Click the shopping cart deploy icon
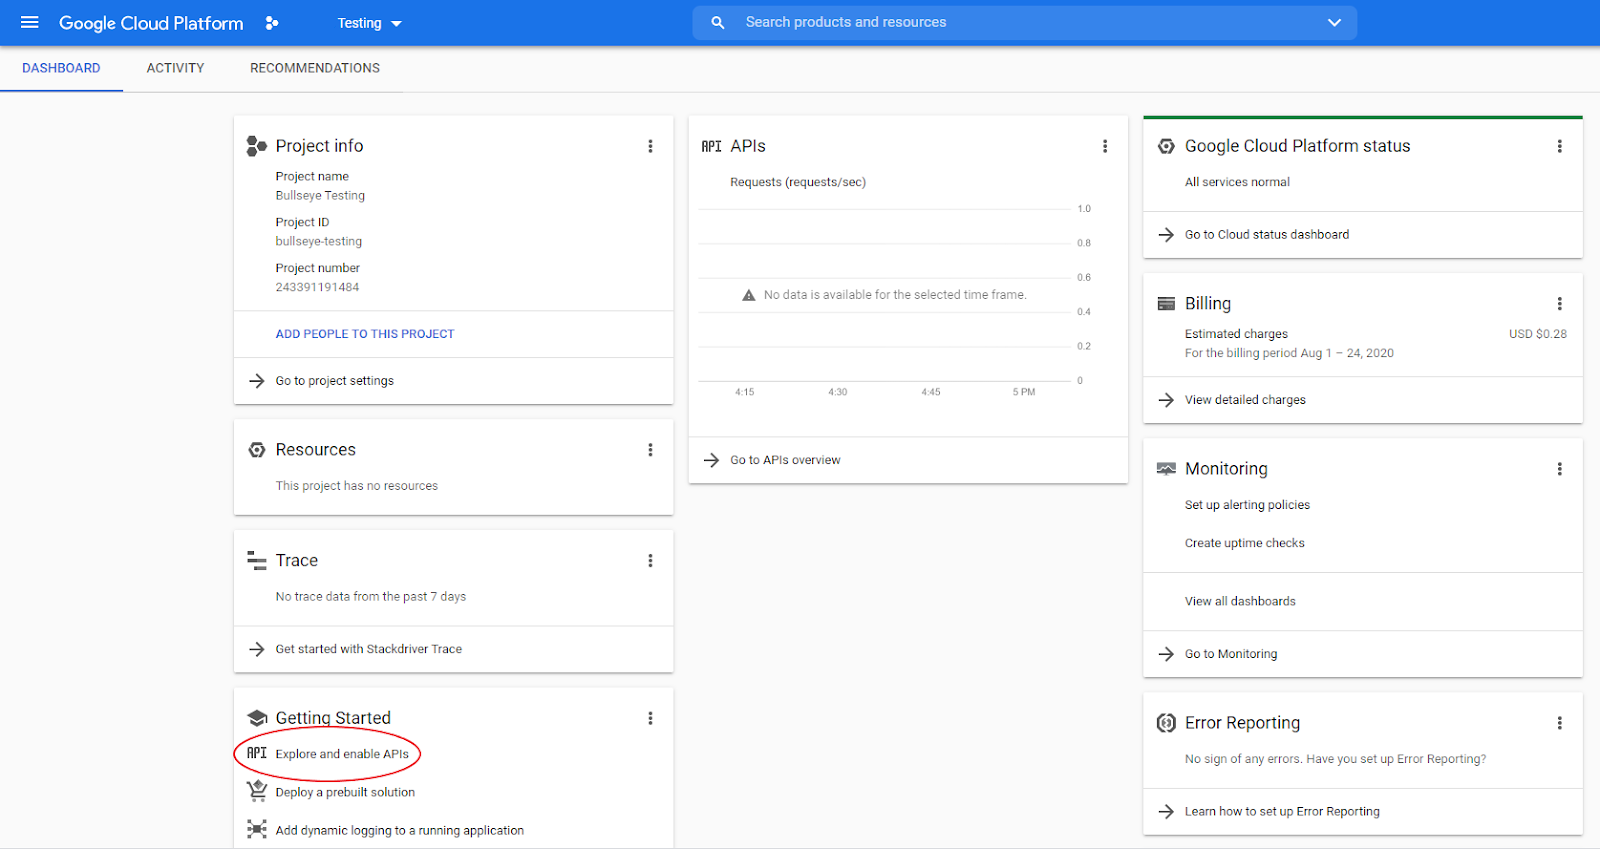The image size is (1600, 849). click(x=257, y=791)
